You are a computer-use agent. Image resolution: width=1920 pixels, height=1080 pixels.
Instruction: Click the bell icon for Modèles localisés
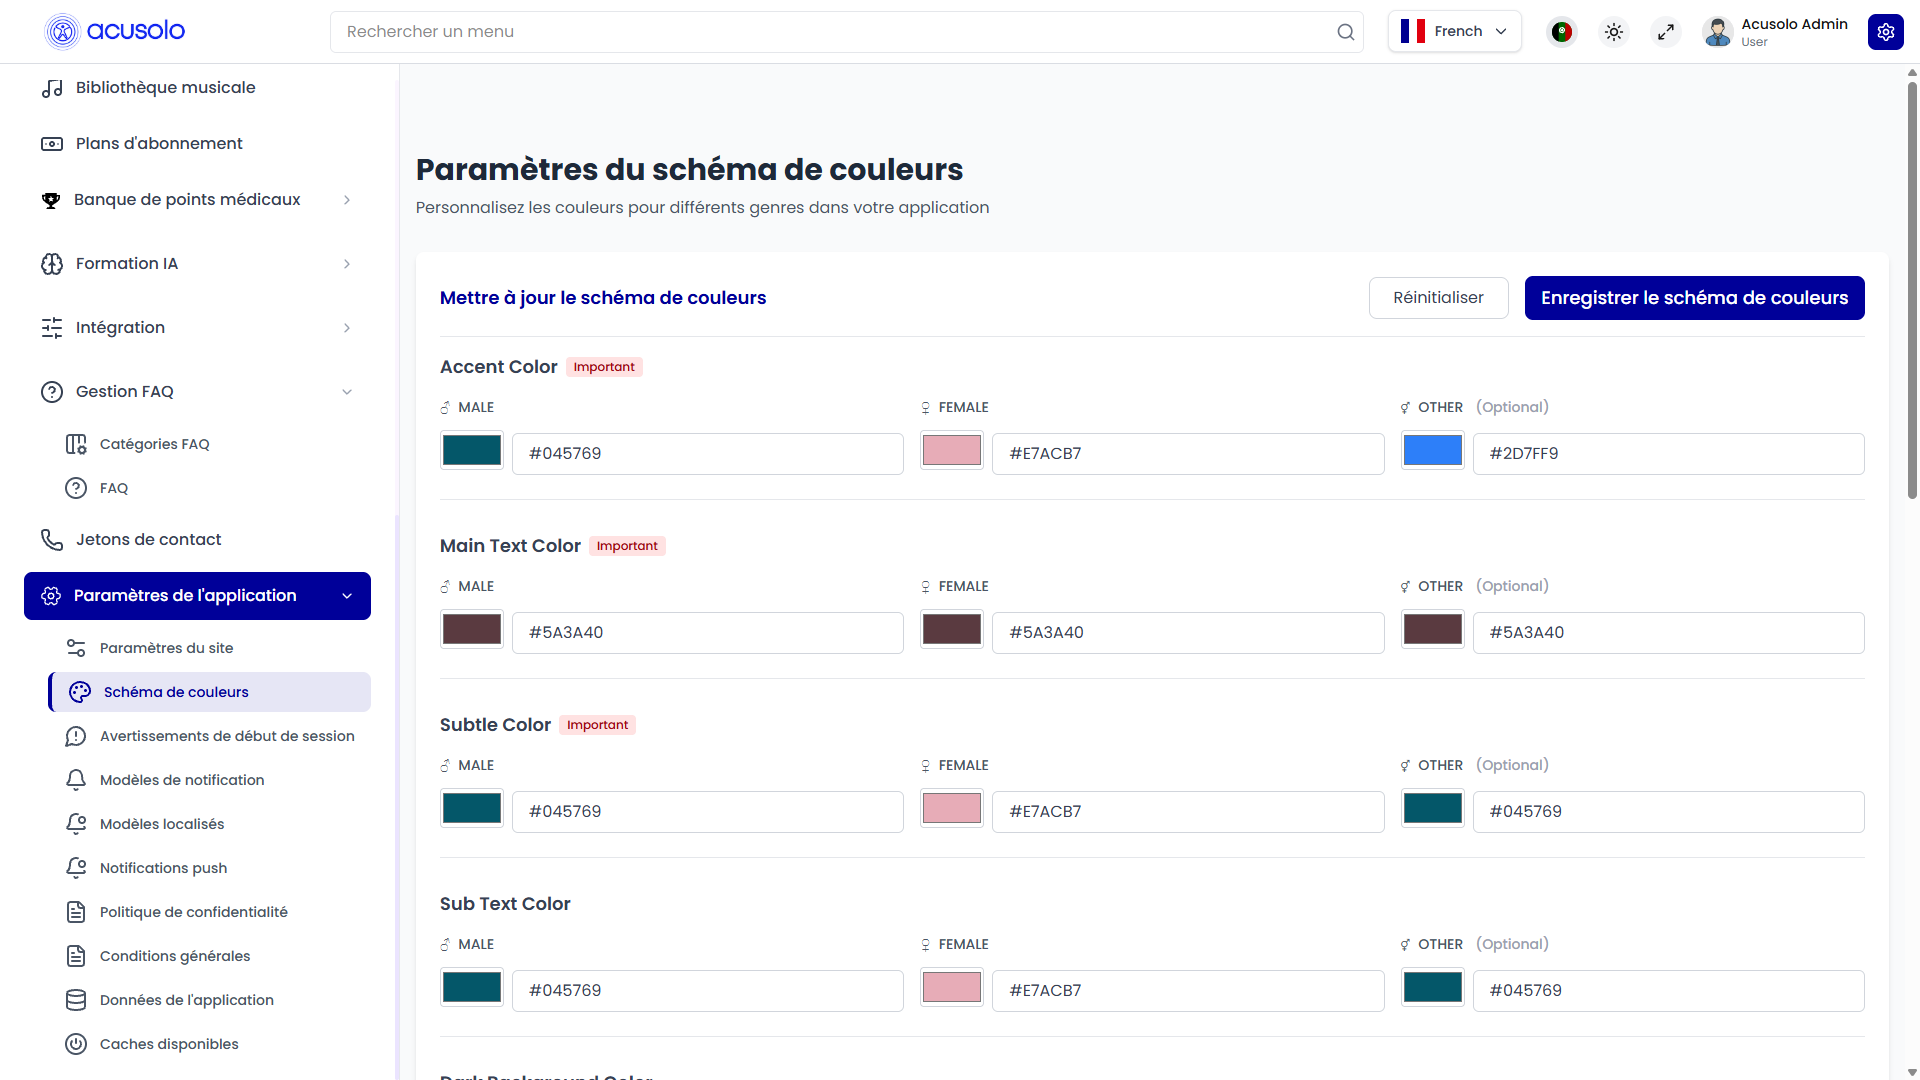pyautogui.click(x=76, y=824)
